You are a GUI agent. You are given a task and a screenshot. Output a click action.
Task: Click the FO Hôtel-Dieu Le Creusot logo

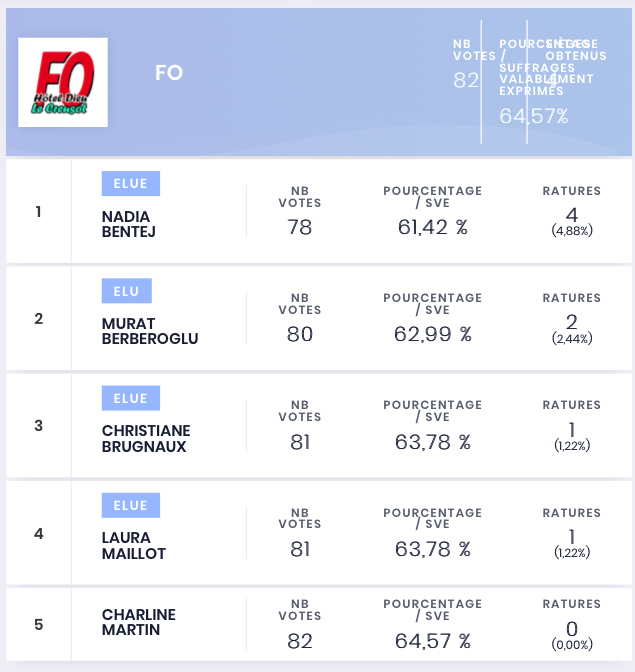pos(63,82)
